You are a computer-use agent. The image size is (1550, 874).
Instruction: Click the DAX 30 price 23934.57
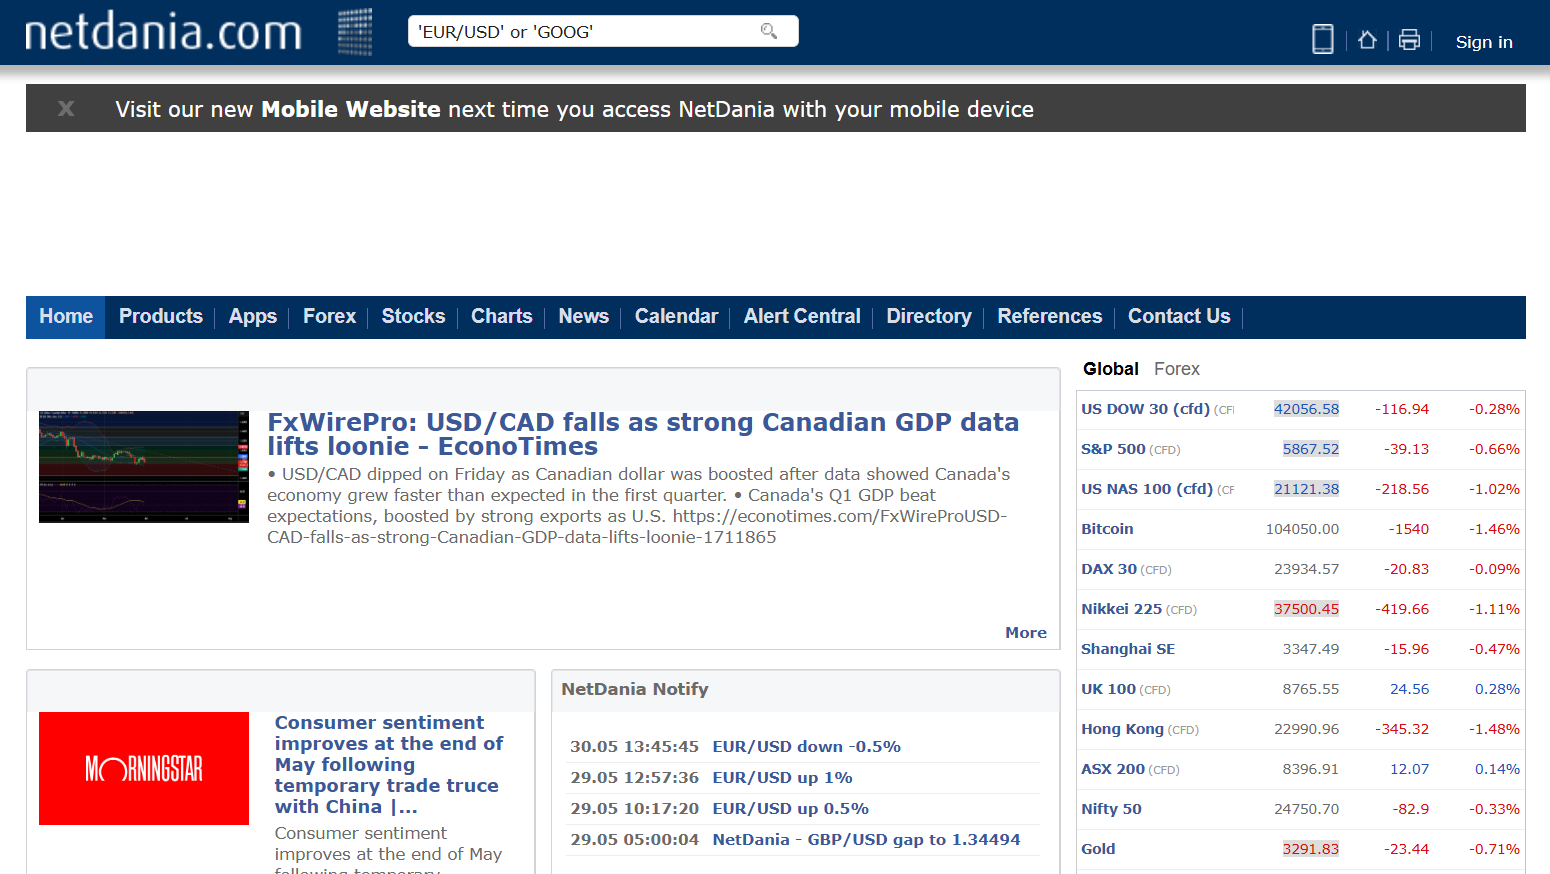1306,569
